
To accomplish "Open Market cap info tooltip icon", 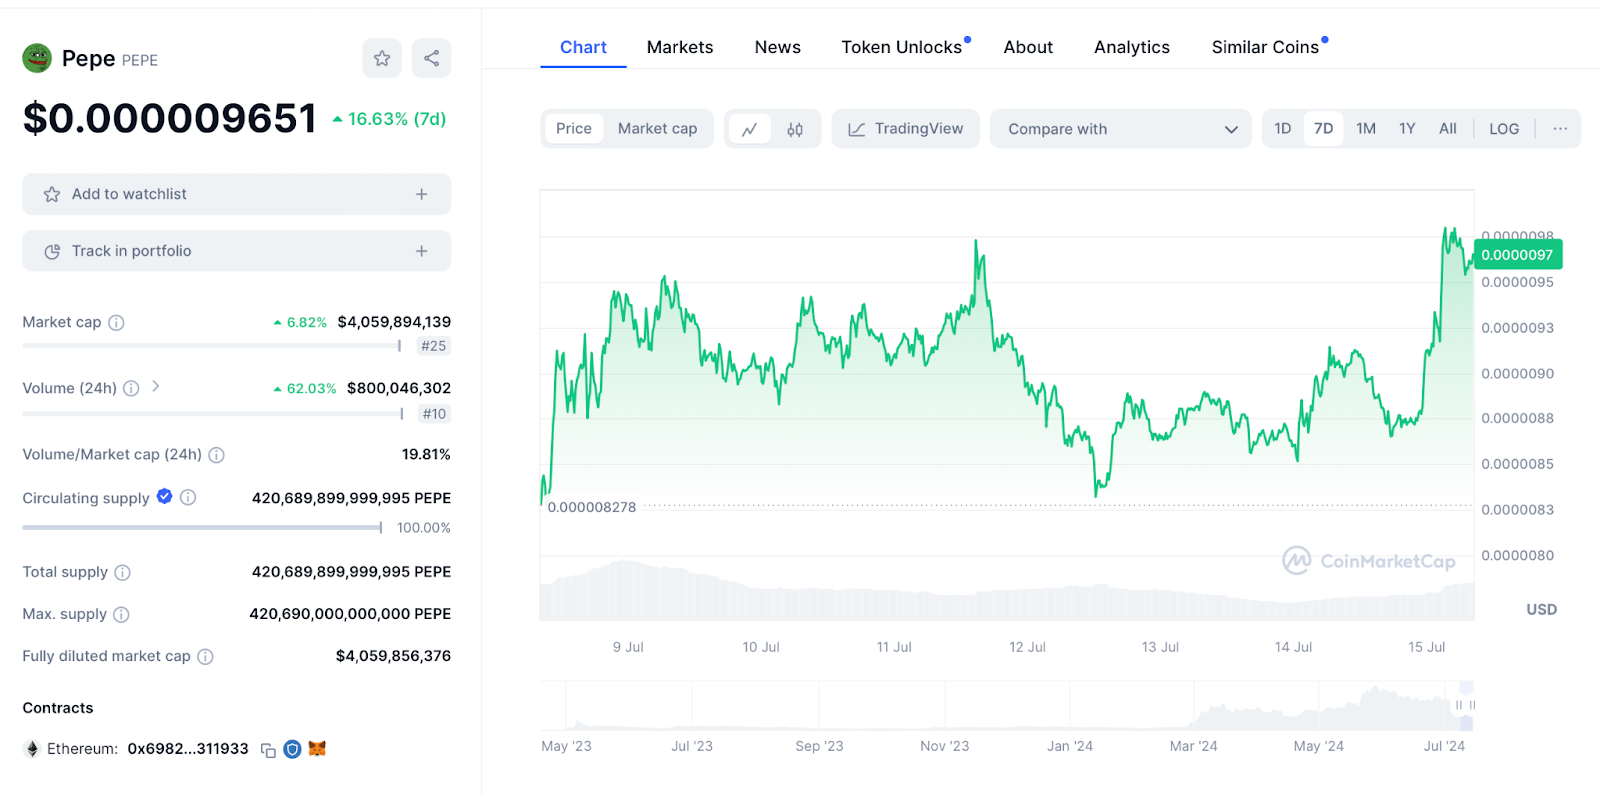I will (x=116, y=322).
